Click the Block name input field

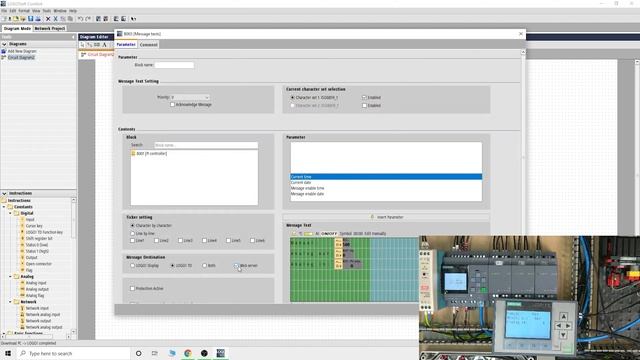coord(174,65)
